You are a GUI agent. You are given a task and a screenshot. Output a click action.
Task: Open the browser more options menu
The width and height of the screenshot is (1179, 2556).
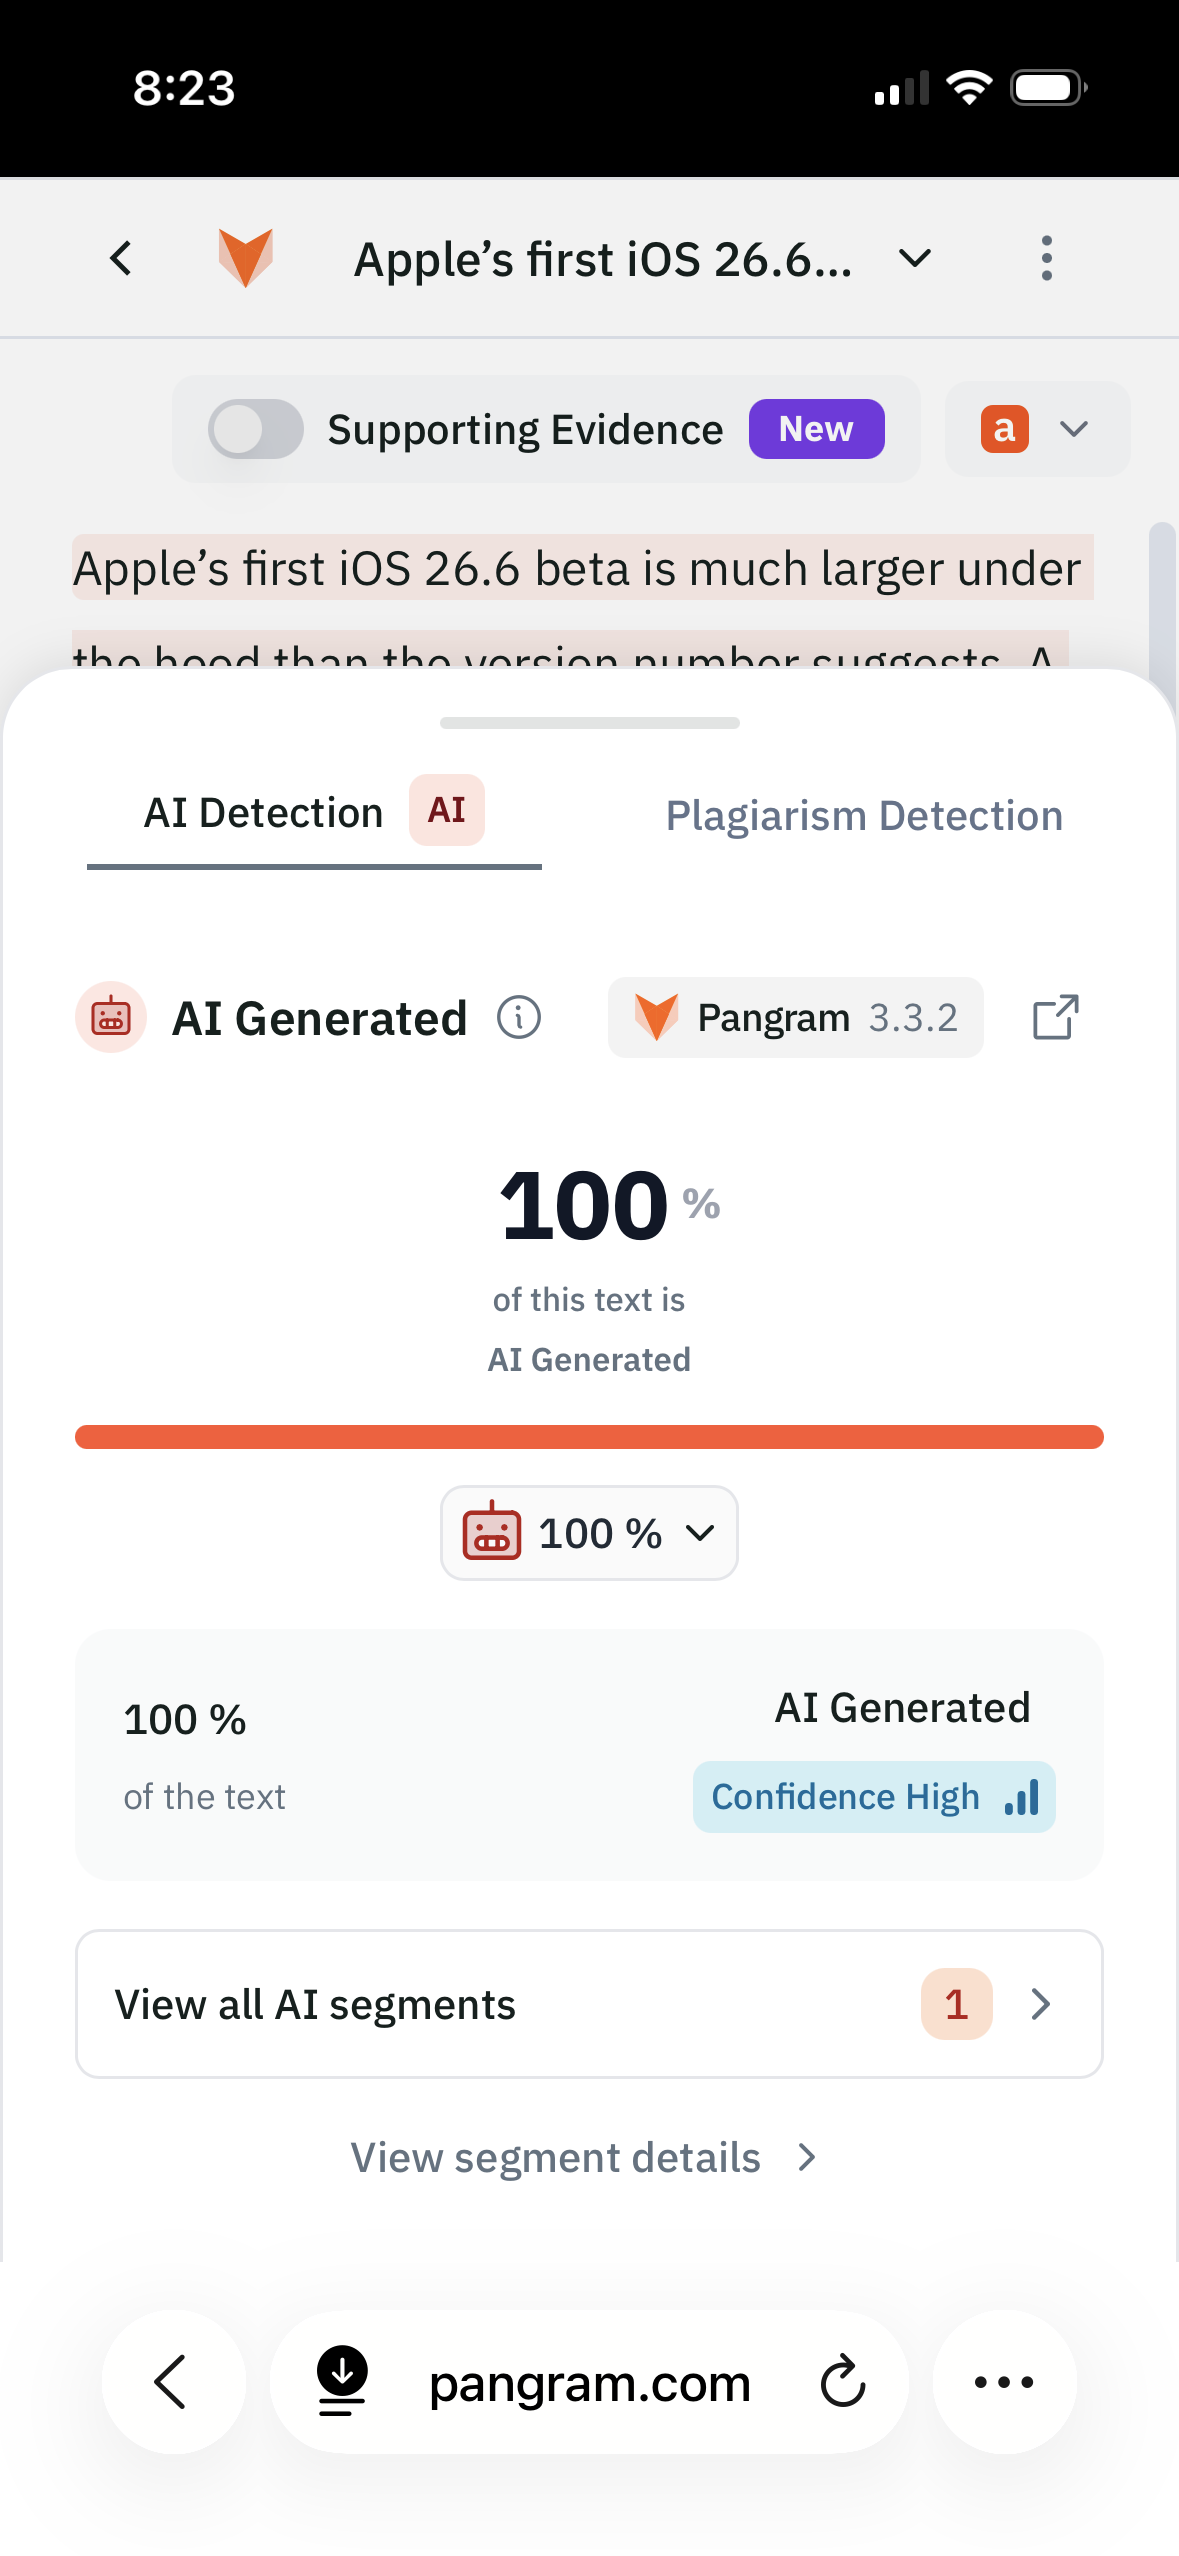[x=1004, y=2381]
